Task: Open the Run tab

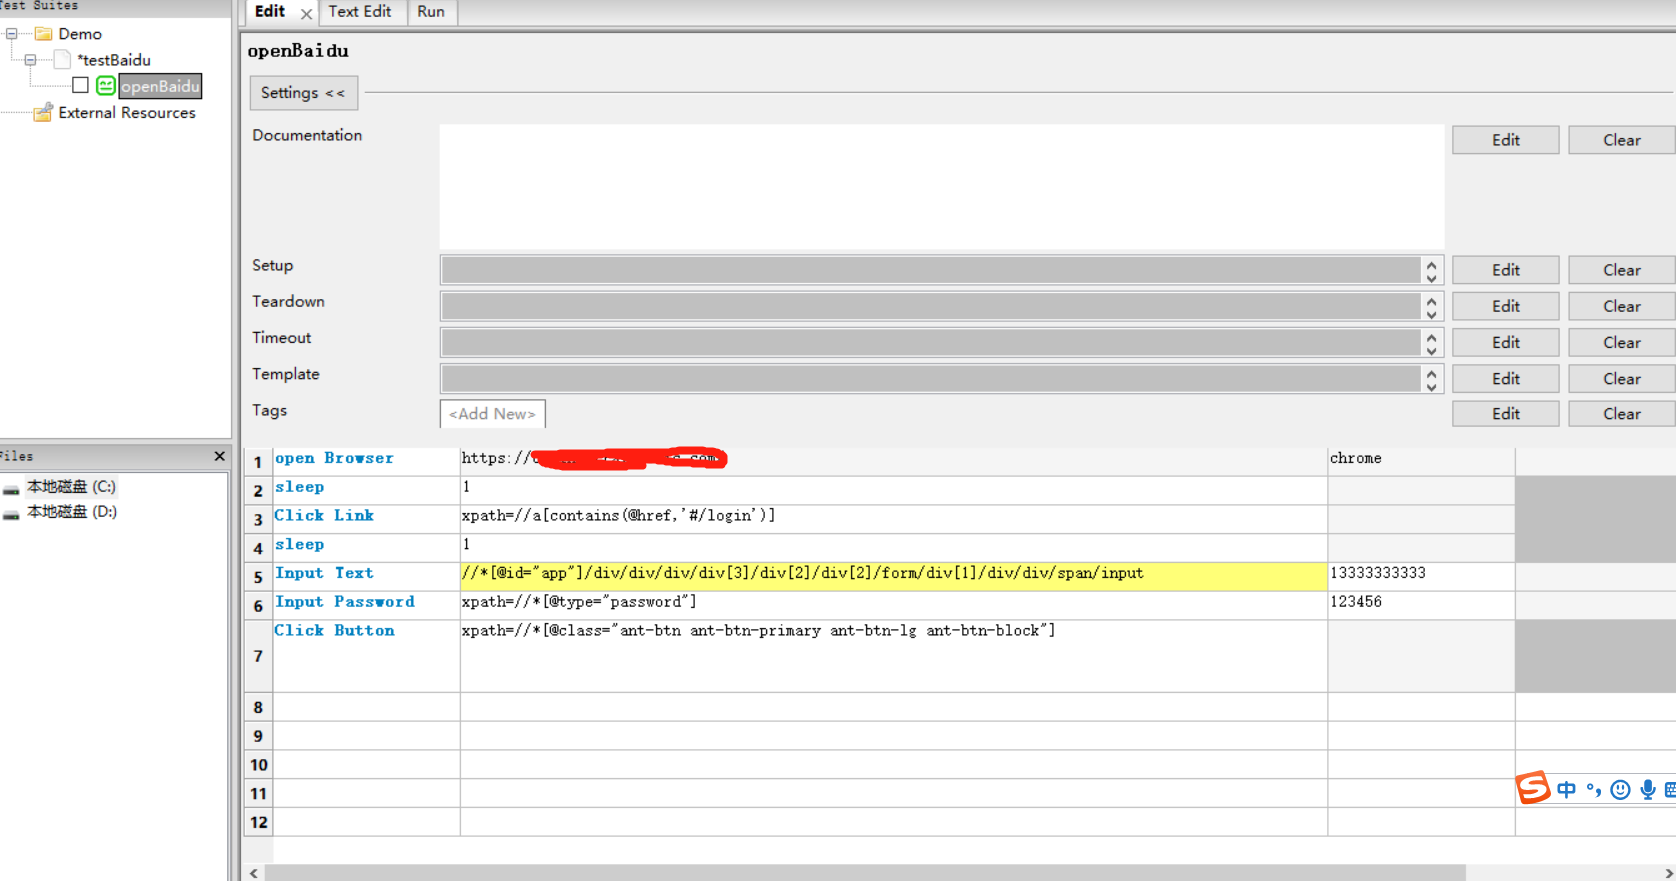Action: 431,12
